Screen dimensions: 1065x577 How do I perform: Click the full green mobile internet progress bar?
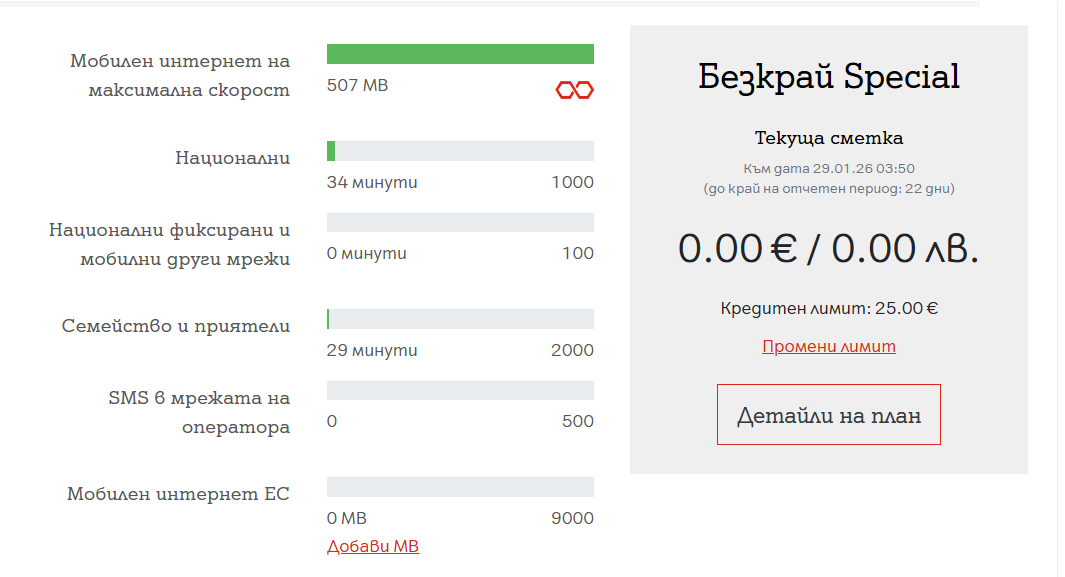tap(460, 54)
